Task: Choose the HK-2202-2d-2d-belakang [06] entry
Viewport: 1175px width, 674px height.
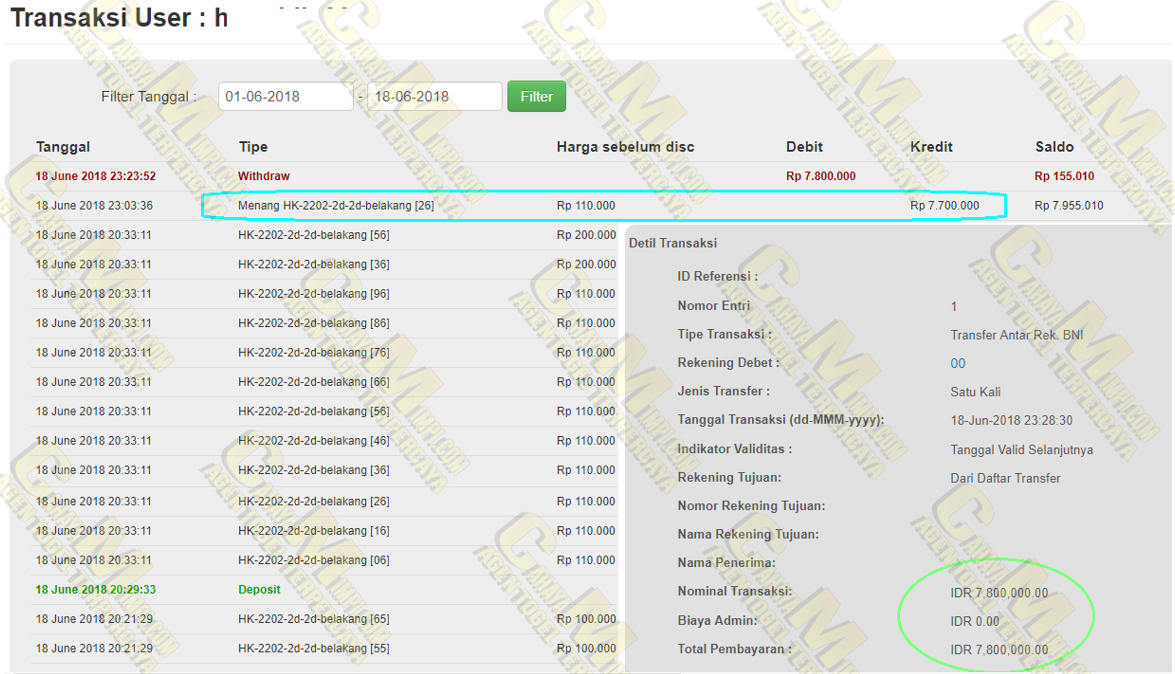Action: [x=314, y=560]
